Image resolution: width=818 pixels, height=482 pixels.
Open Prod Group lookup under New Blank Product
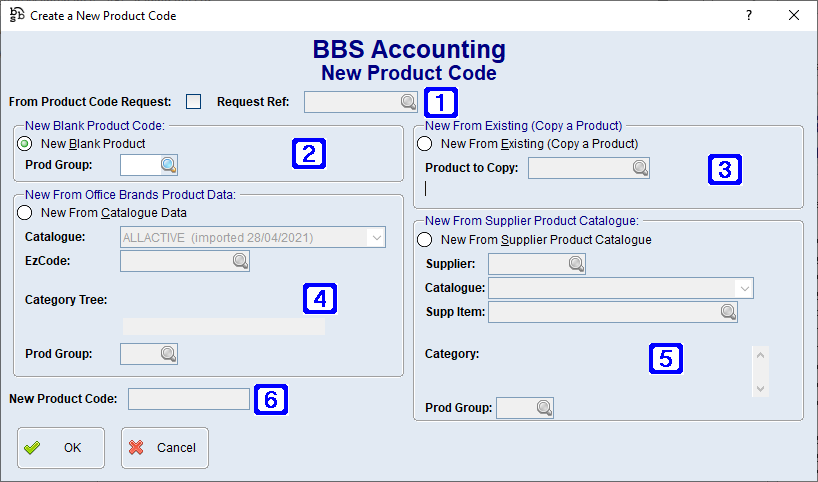tap(168, 165)
